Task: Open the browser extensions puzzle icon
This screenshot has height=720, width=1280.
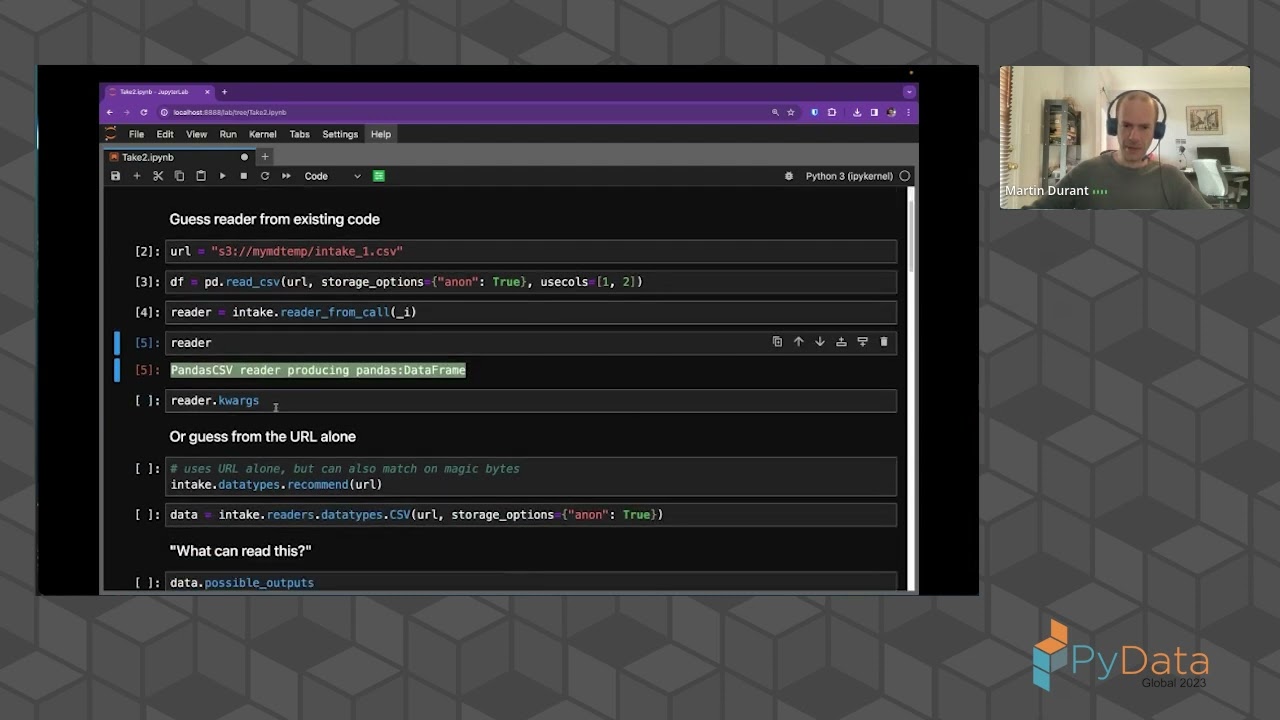Action: click(832, 112)
